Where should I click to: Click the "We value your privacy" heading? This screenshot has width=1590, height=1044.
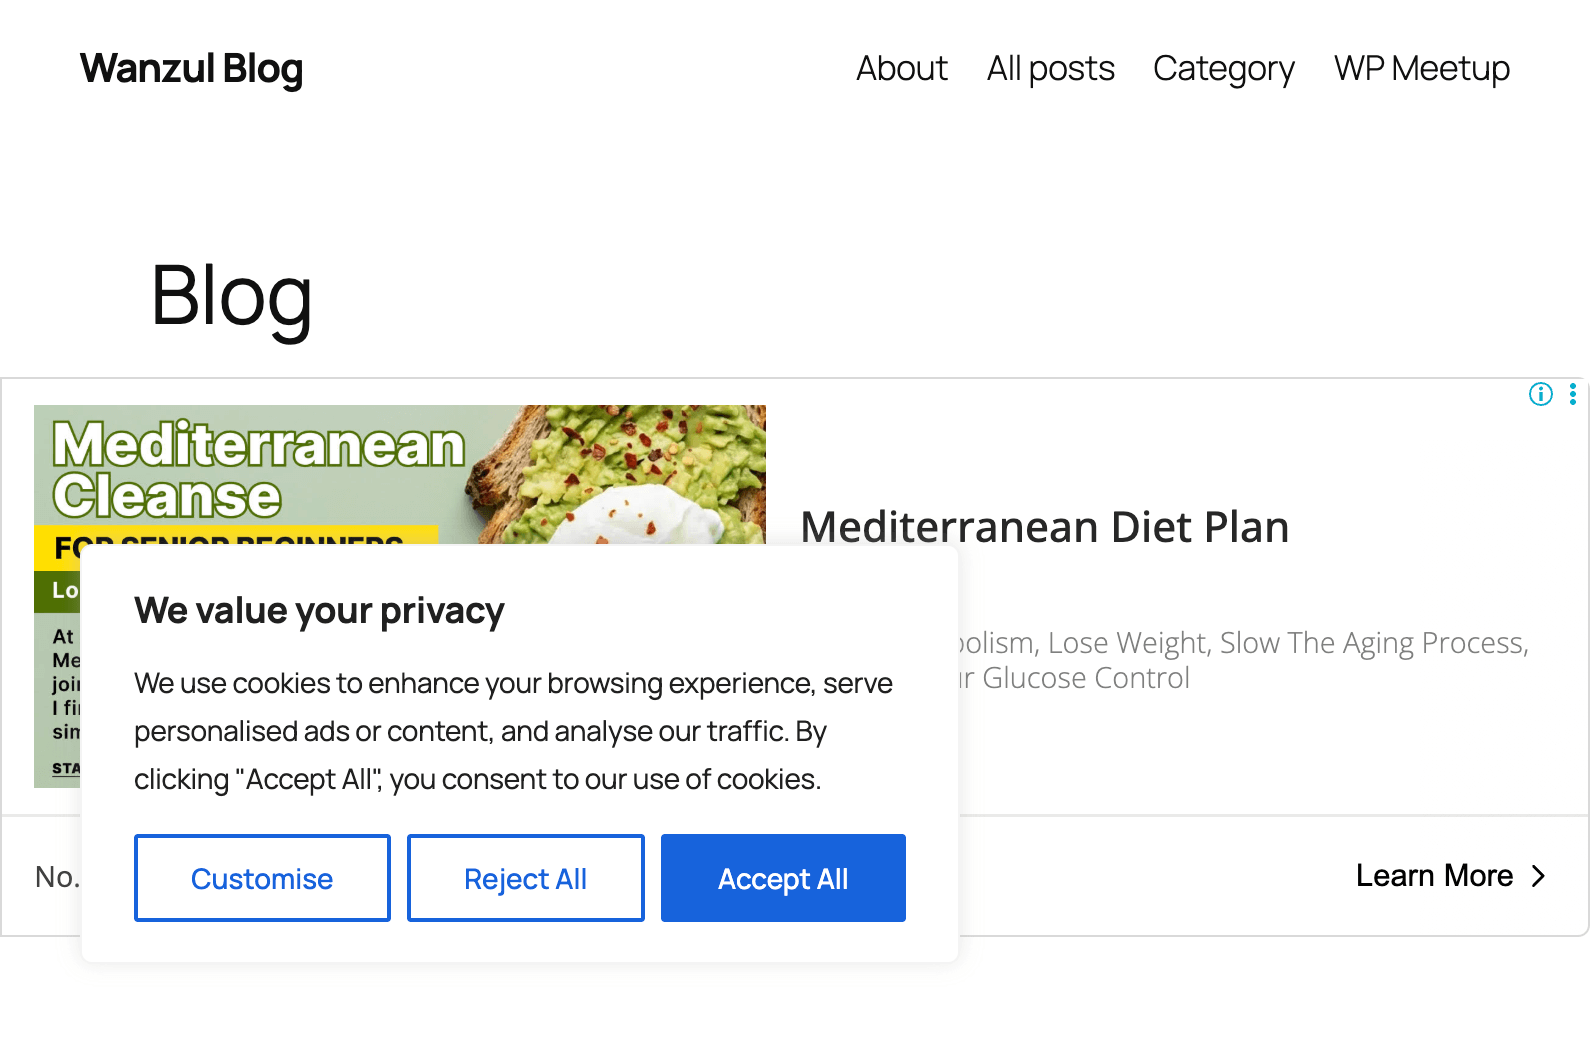pos(319,610)
